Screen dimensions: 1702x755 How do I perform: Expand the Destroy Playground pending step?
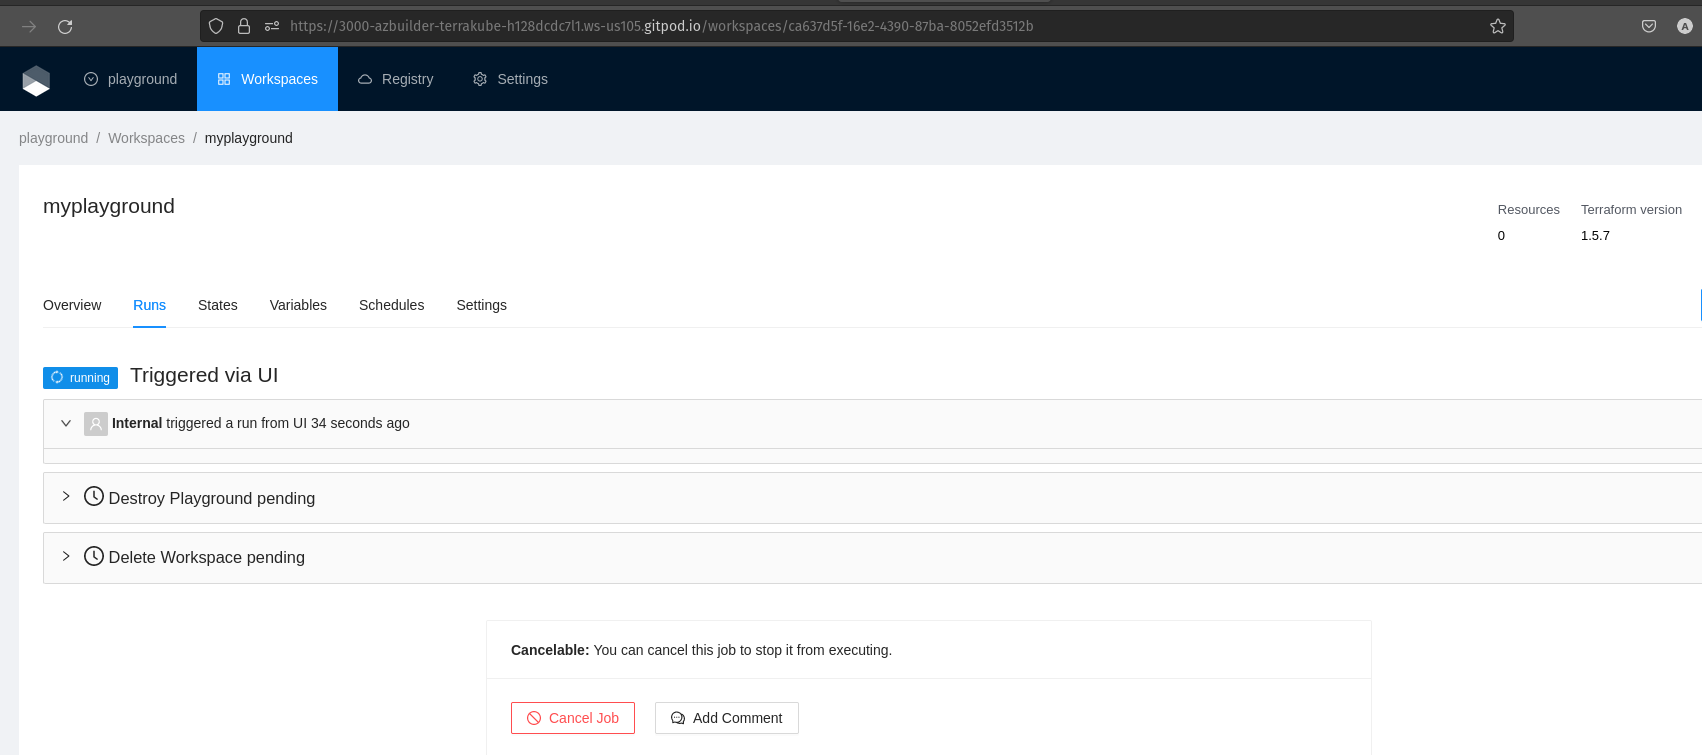click(66, 497)
